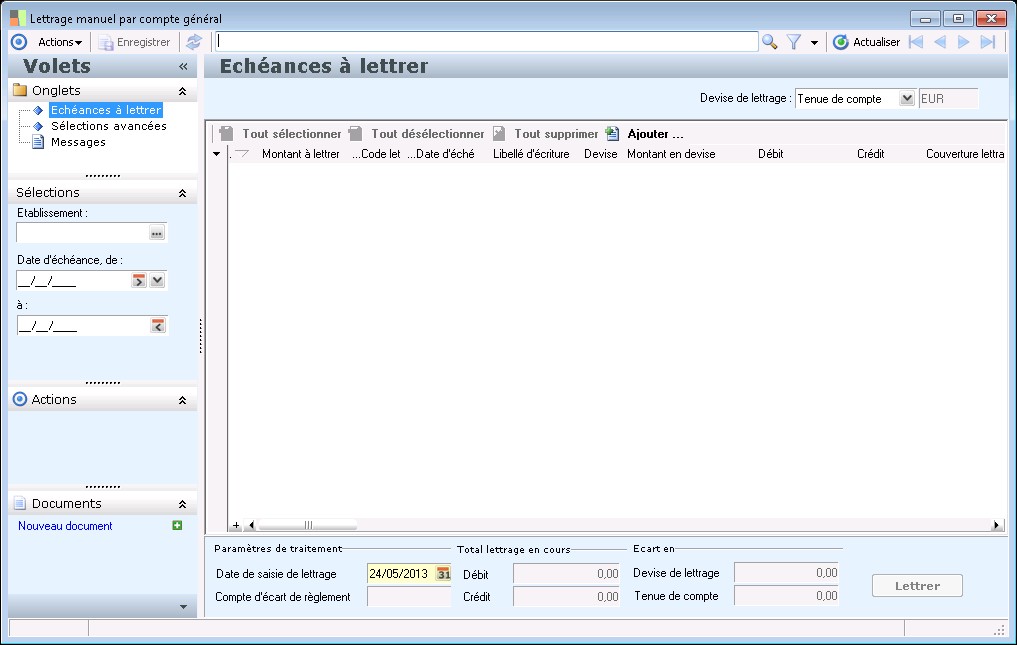Viewport: 1017px width, 645px height.
Task: Click the green plus add document icon
Action: pos(177,526)
